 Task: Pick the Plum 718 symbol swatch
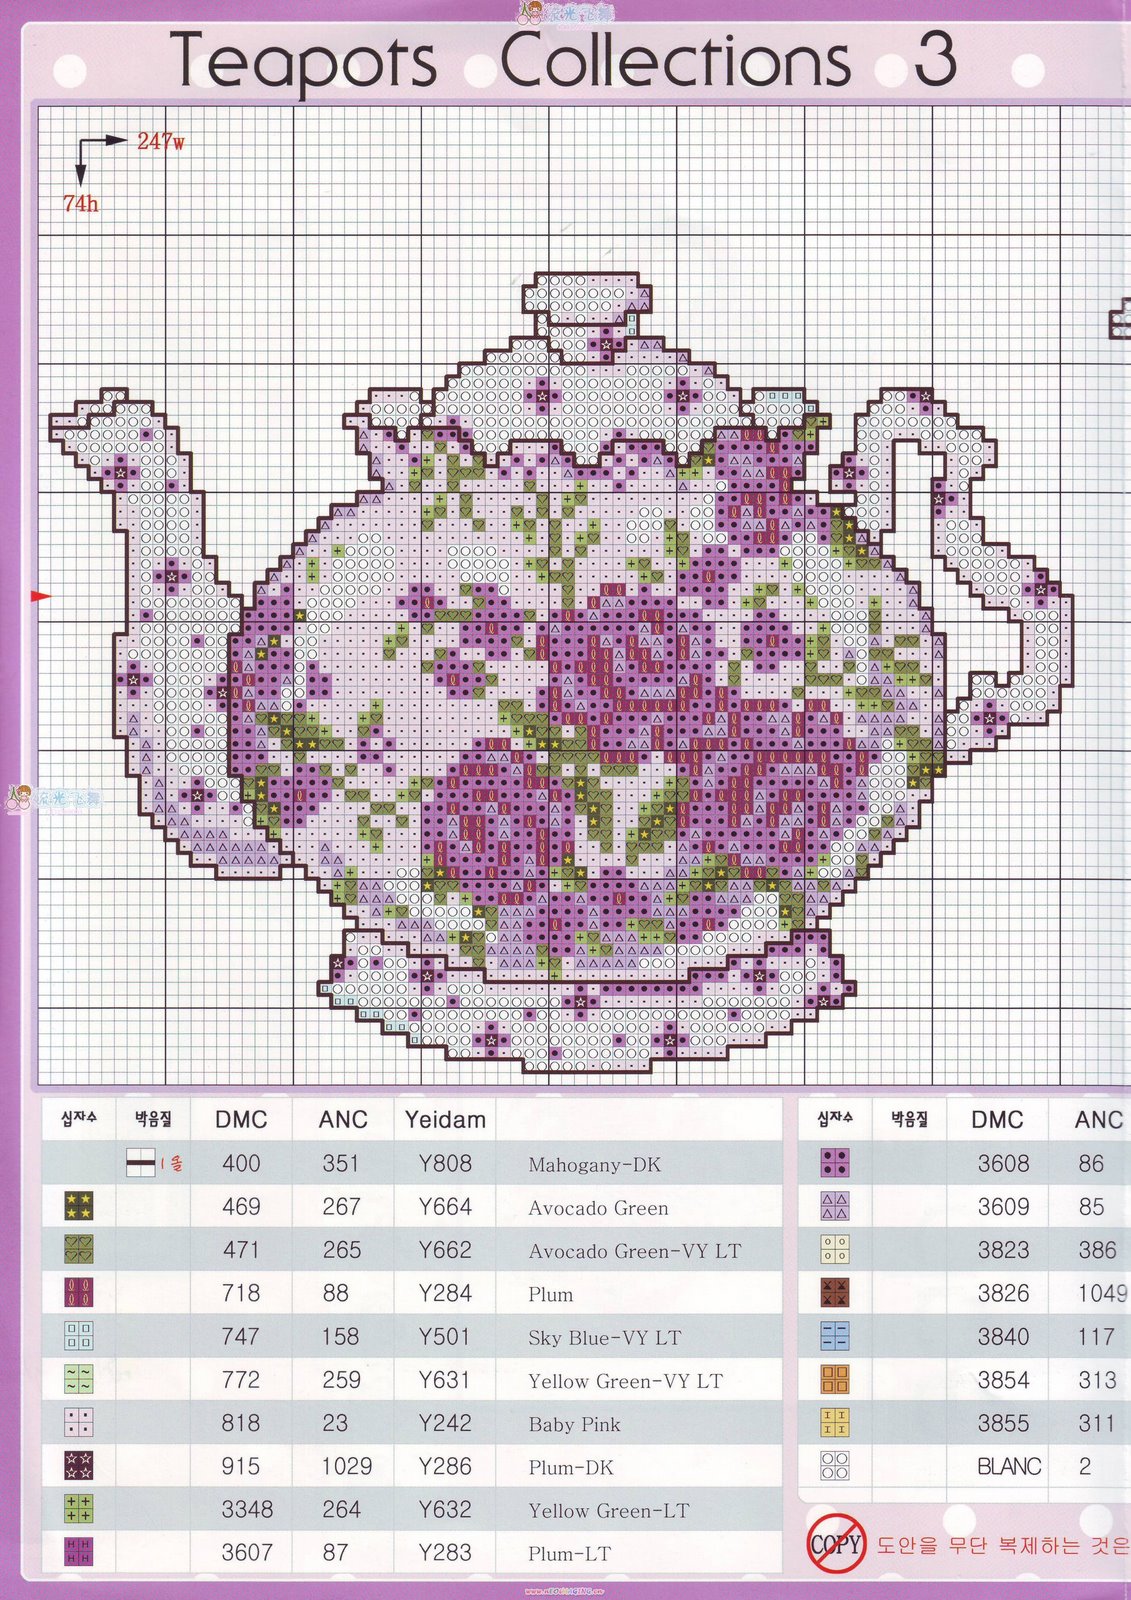[x=79, y=1292]
